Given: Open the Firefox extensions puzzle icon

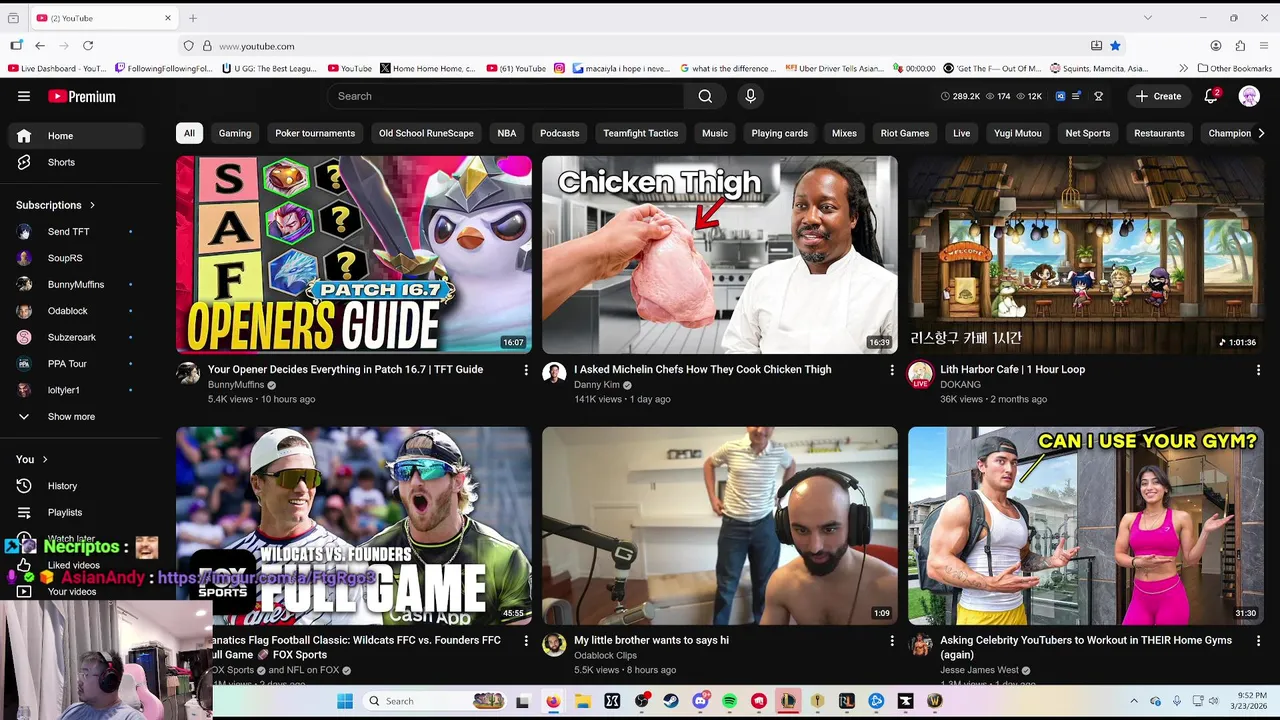Looking at the screenshot, I should 1240,46.
